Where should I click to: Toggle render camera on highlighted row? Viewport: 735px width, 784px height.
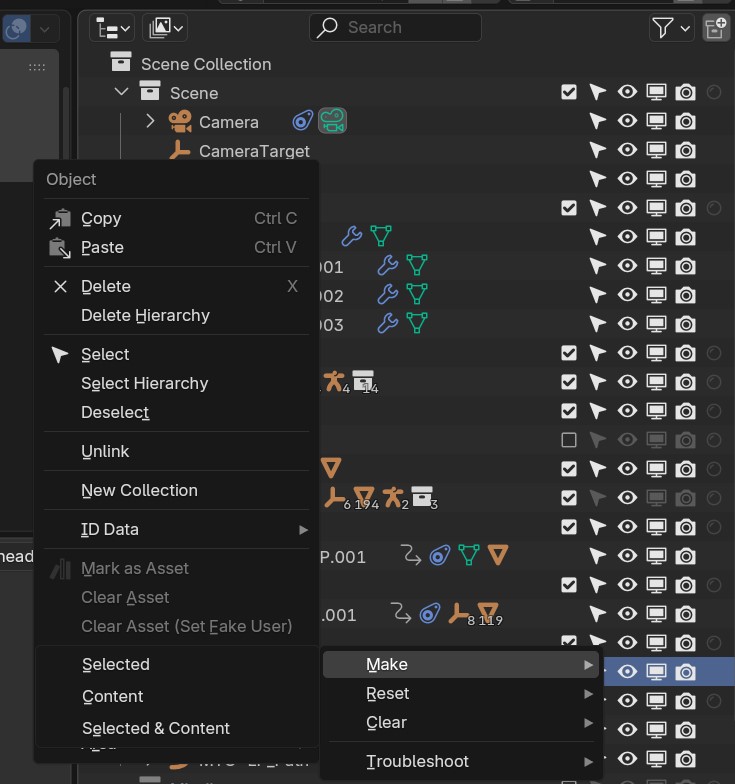point(685,672)
